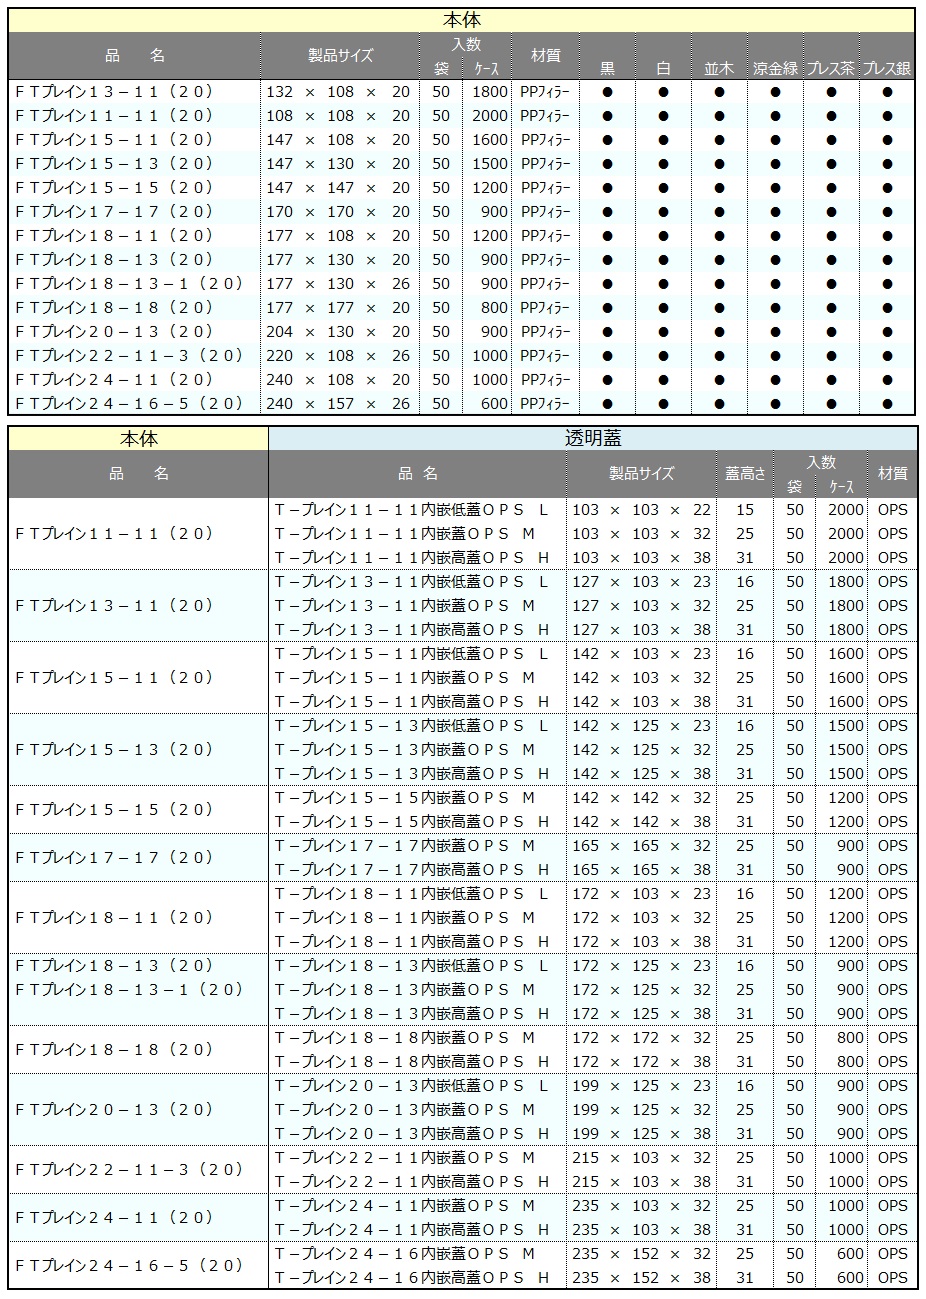Click the 黒 color column header
The height and width of the screenshot is (1299, 926).
(x=607, y=68)
